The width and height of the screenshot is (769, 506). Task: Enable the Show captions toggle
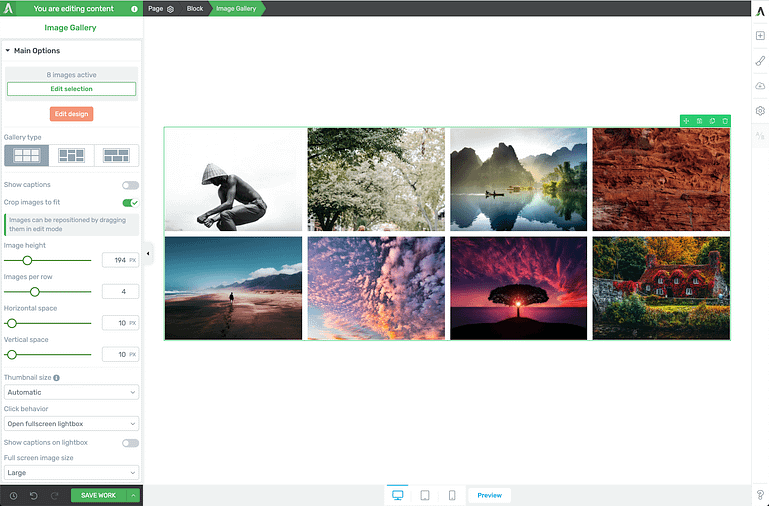130,185
